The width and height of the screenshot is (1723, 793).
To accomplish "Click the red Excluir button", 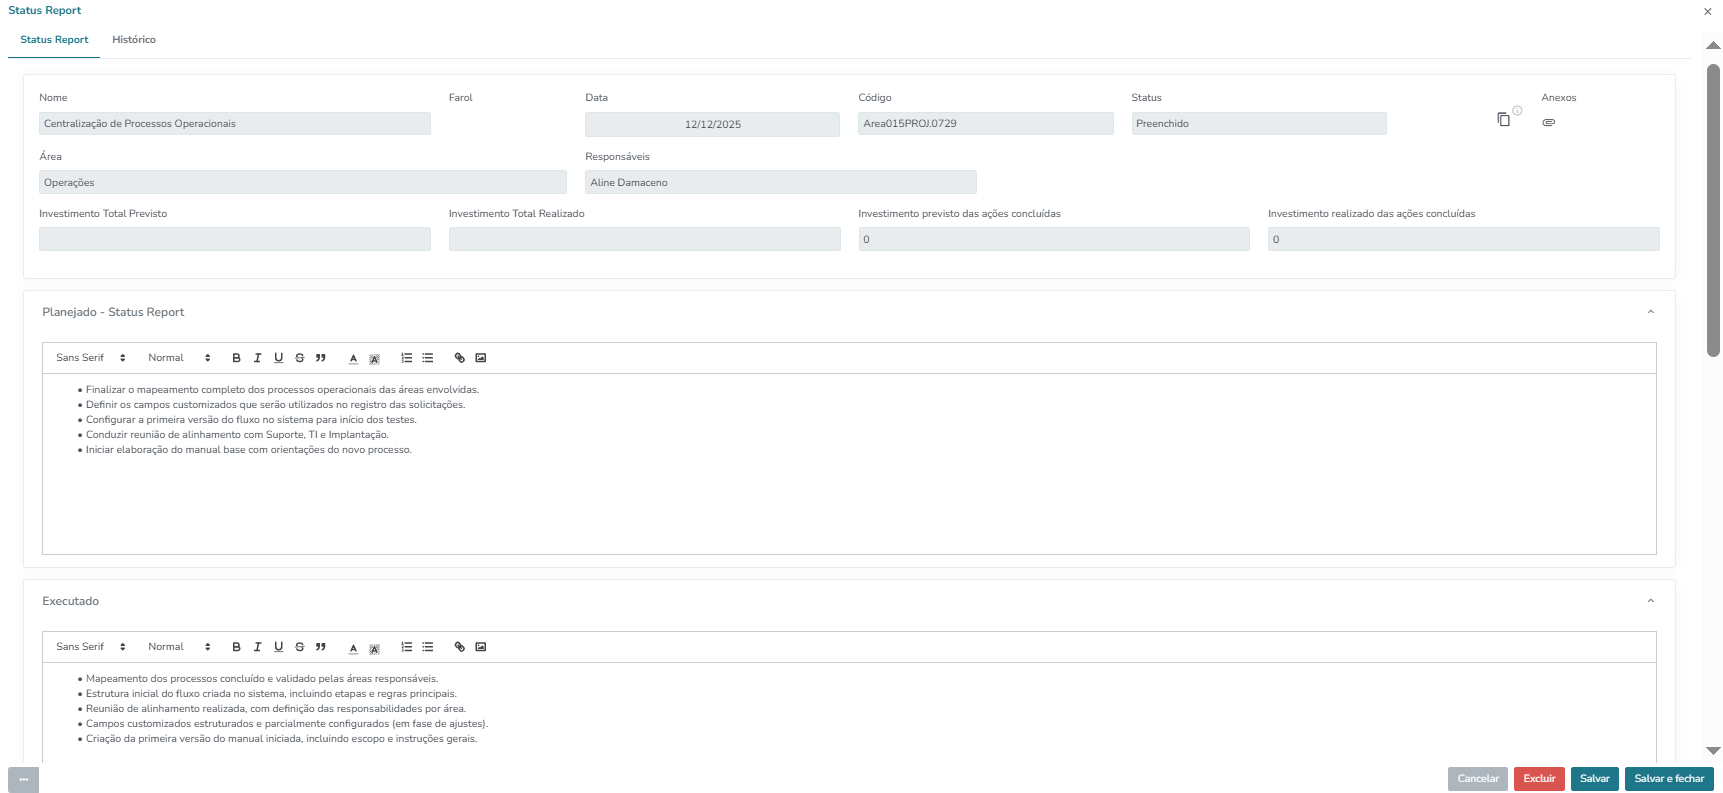I will (x=1539, y=779).
